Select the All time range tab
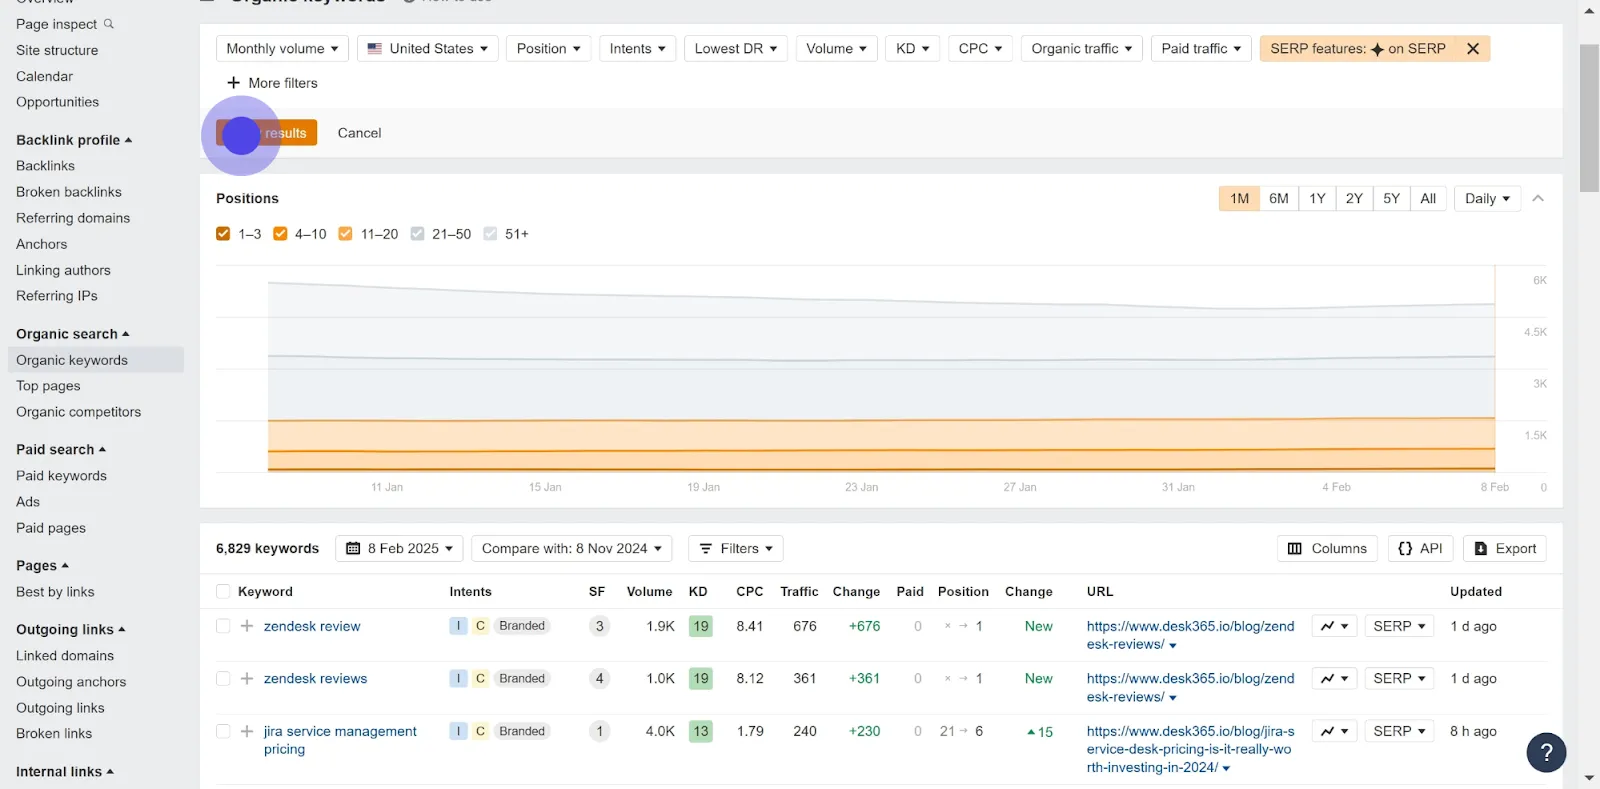 (1428, 198)
